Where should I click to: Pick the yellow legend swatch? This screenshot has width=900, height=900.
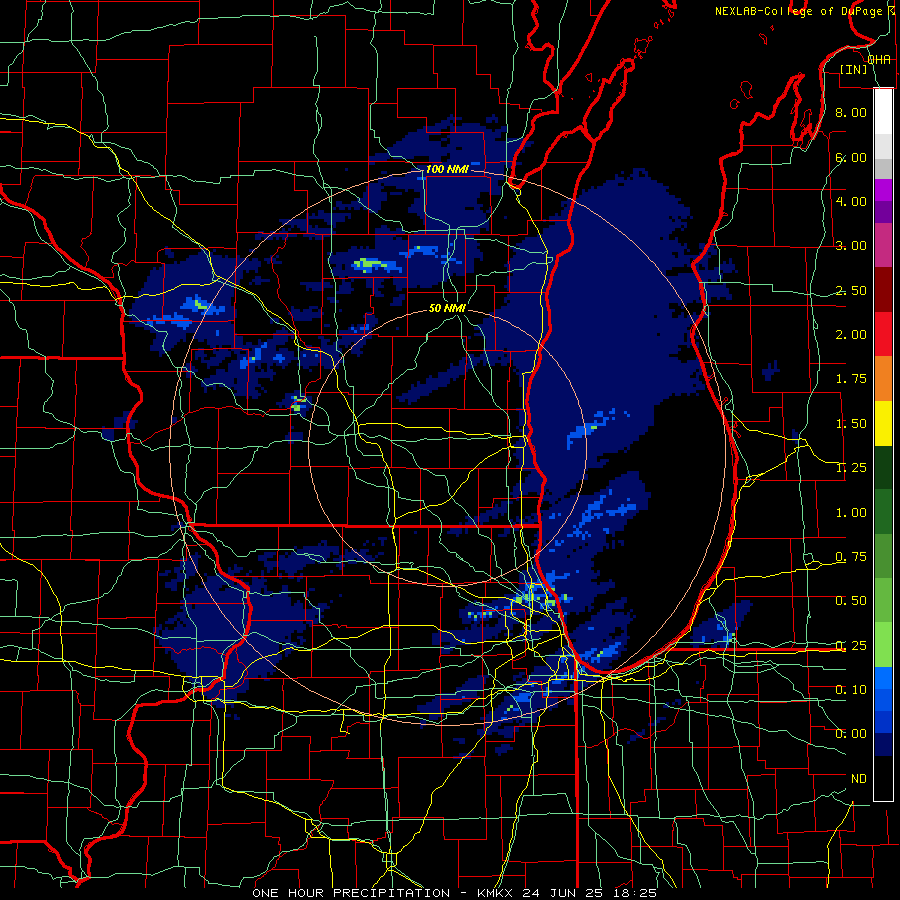click(883, 423)
